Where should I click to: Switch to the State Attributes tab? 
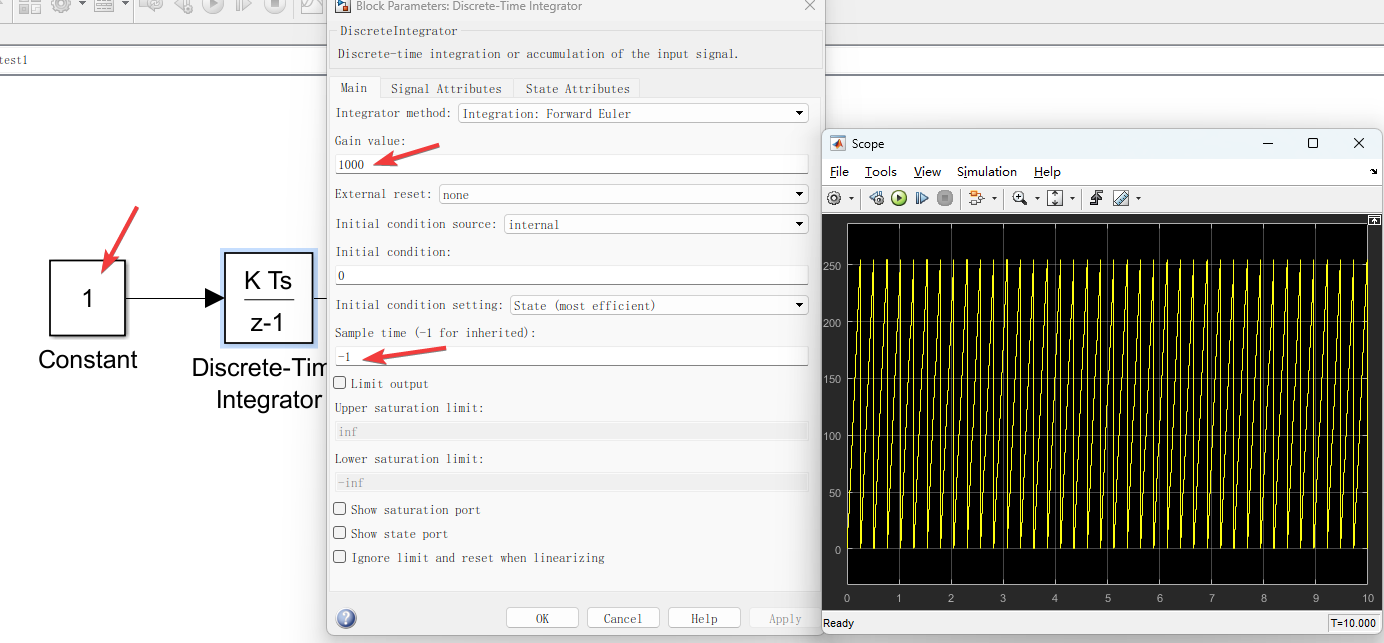click(x=577, y=88)
